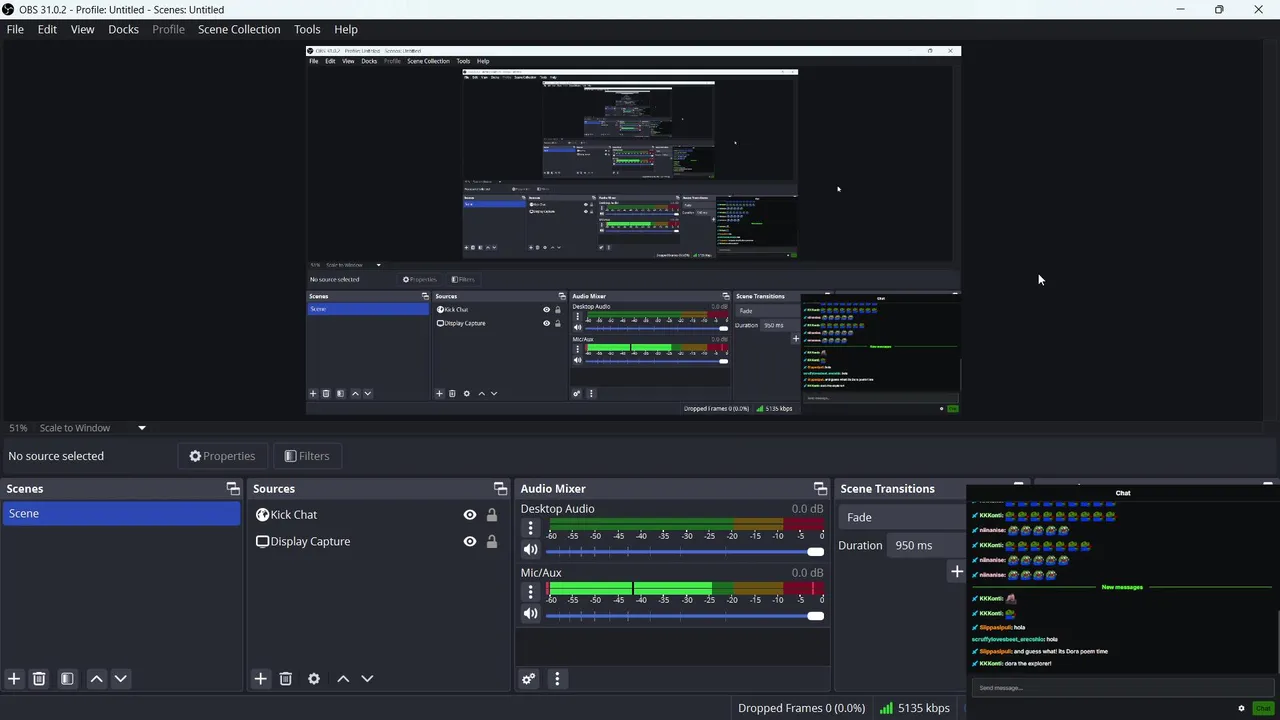Open chat settings gear in Chat window
The width and height of the screenshot is (1280, 720).
tap(1241, 708)
